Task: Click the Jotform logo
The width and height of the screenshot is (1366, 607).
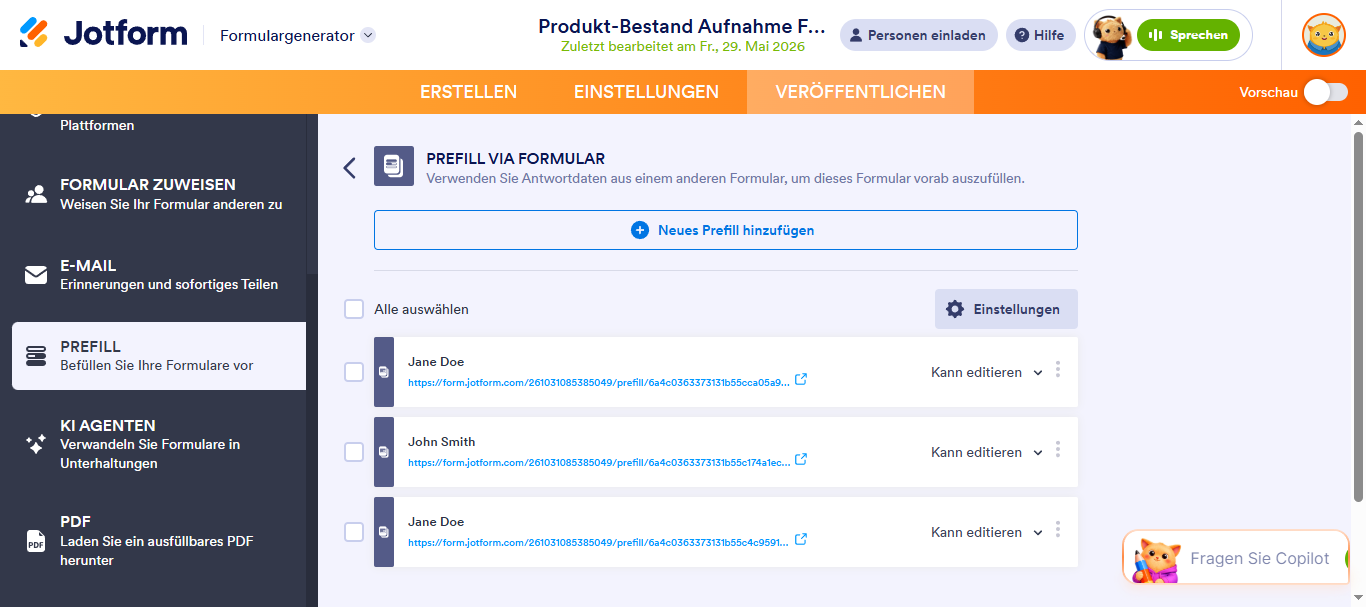Action: click(x=103, y=34)
